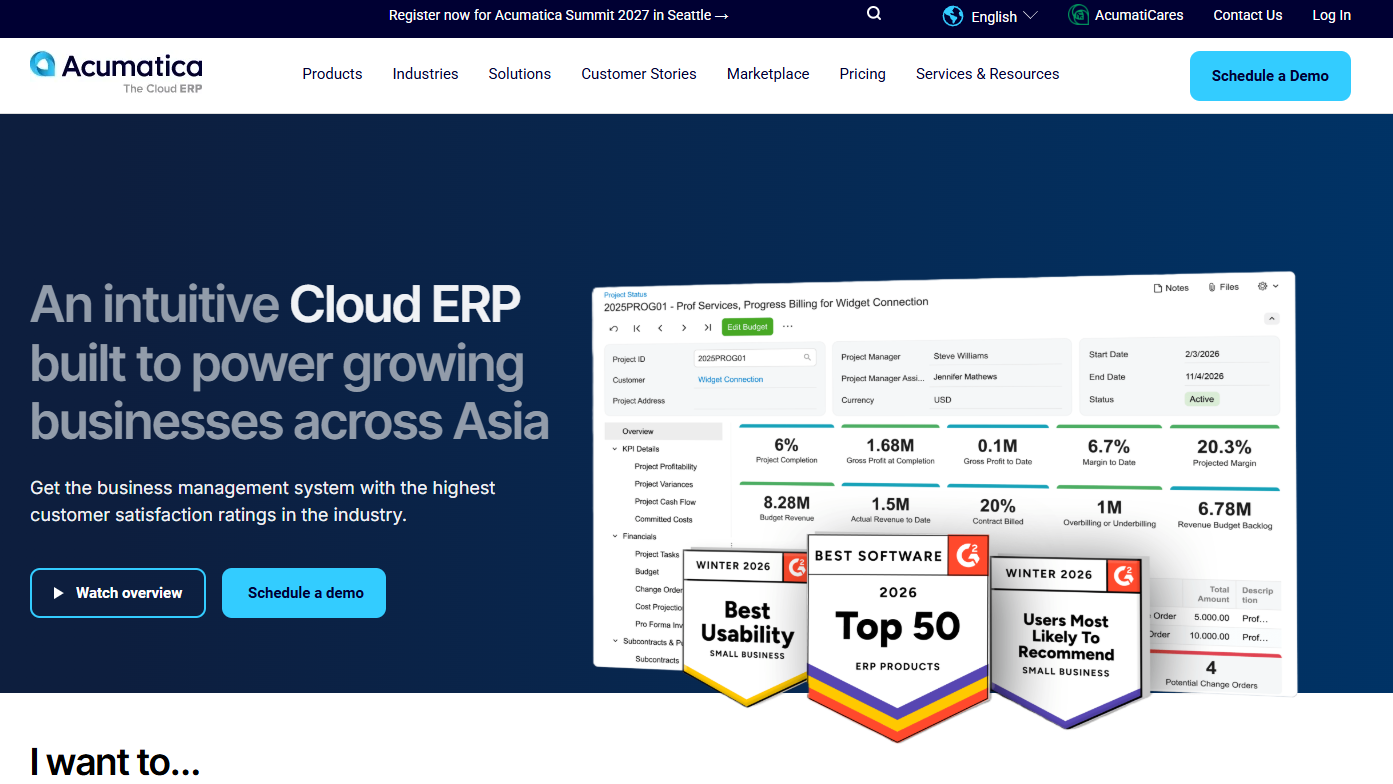Click the Watch overview button

tap(118, 593)
